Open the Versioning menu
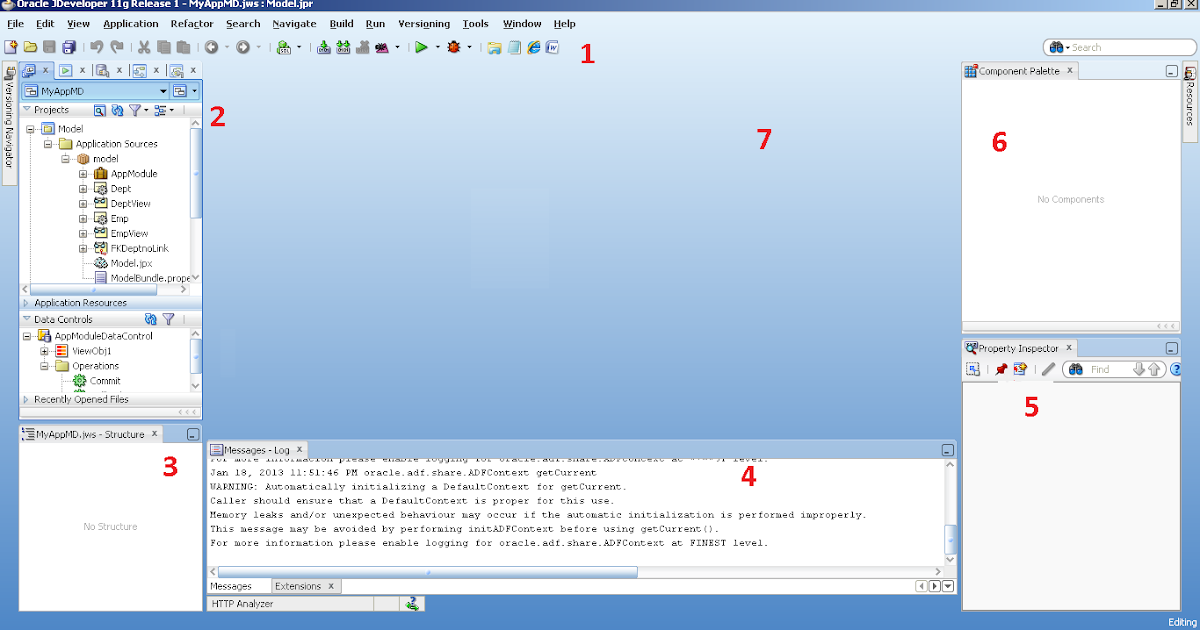The image size is (1200, 630). coord(424,23)
